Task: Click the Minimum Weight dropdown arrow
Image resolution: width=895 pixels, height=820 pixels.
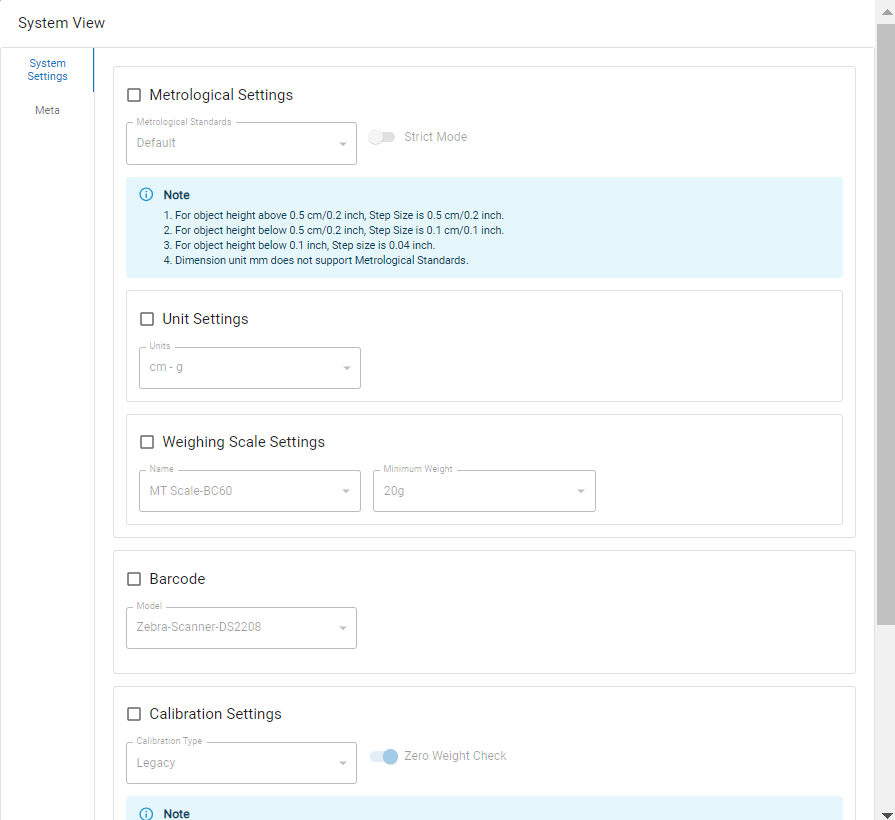Action: (581, 491)
